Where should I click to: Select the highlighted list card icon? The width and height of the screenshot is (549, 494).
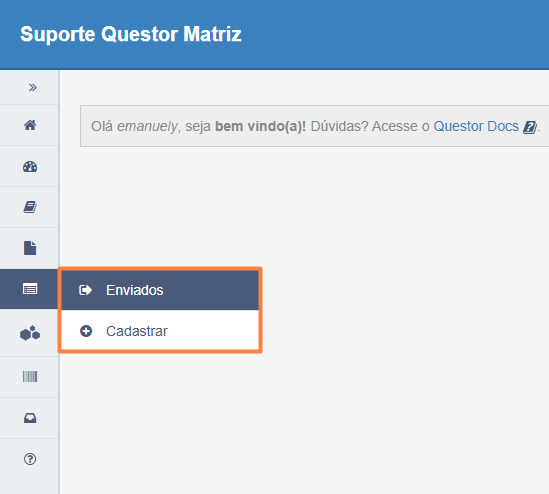[x=30, y=289]
